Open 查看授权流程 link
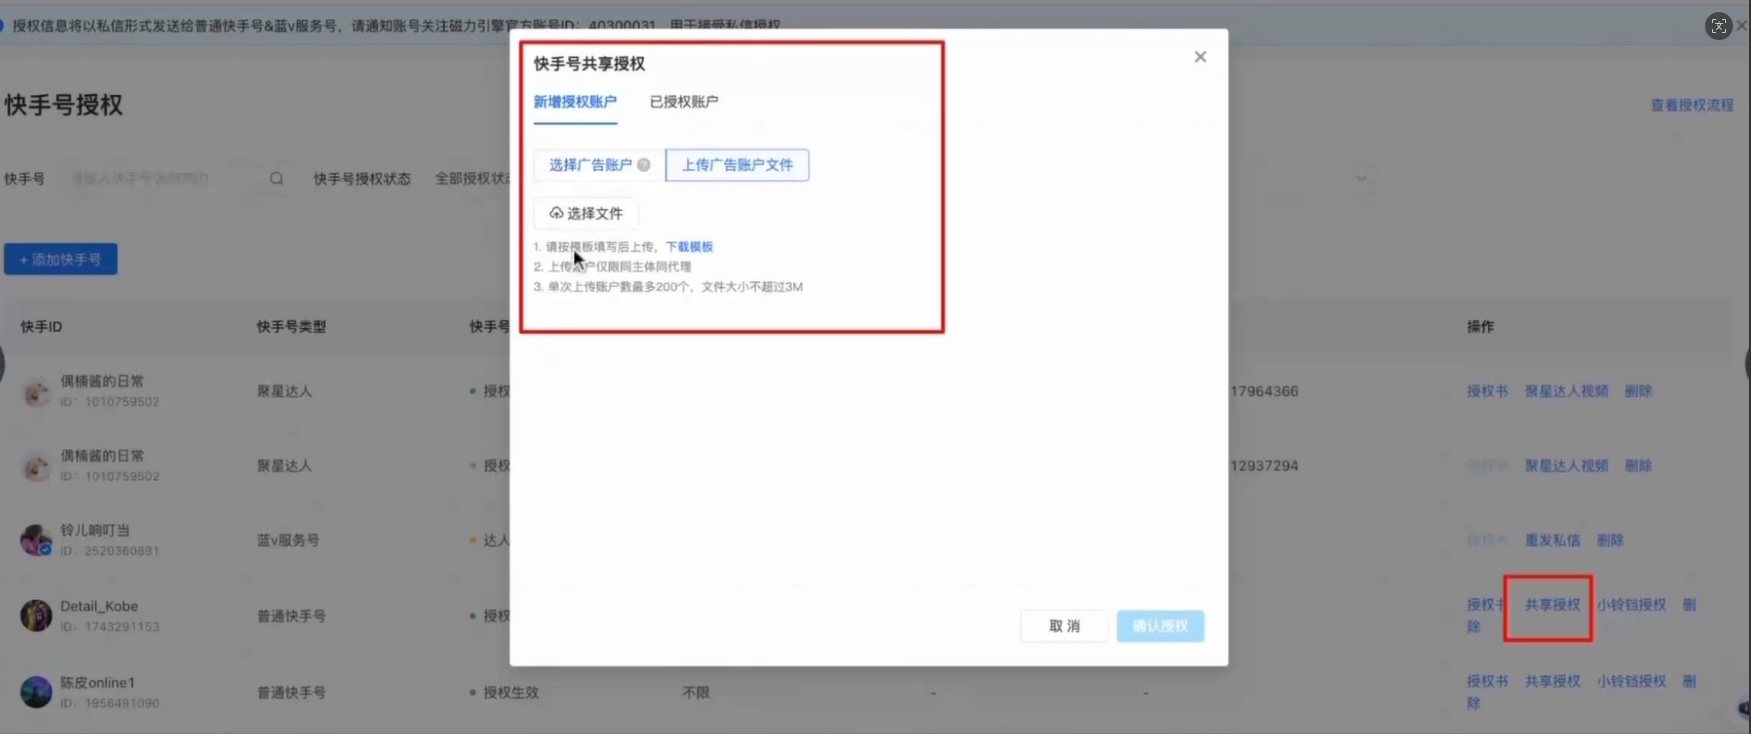This screenshot has width=1751, height=734. click(x=1692, y=105)
